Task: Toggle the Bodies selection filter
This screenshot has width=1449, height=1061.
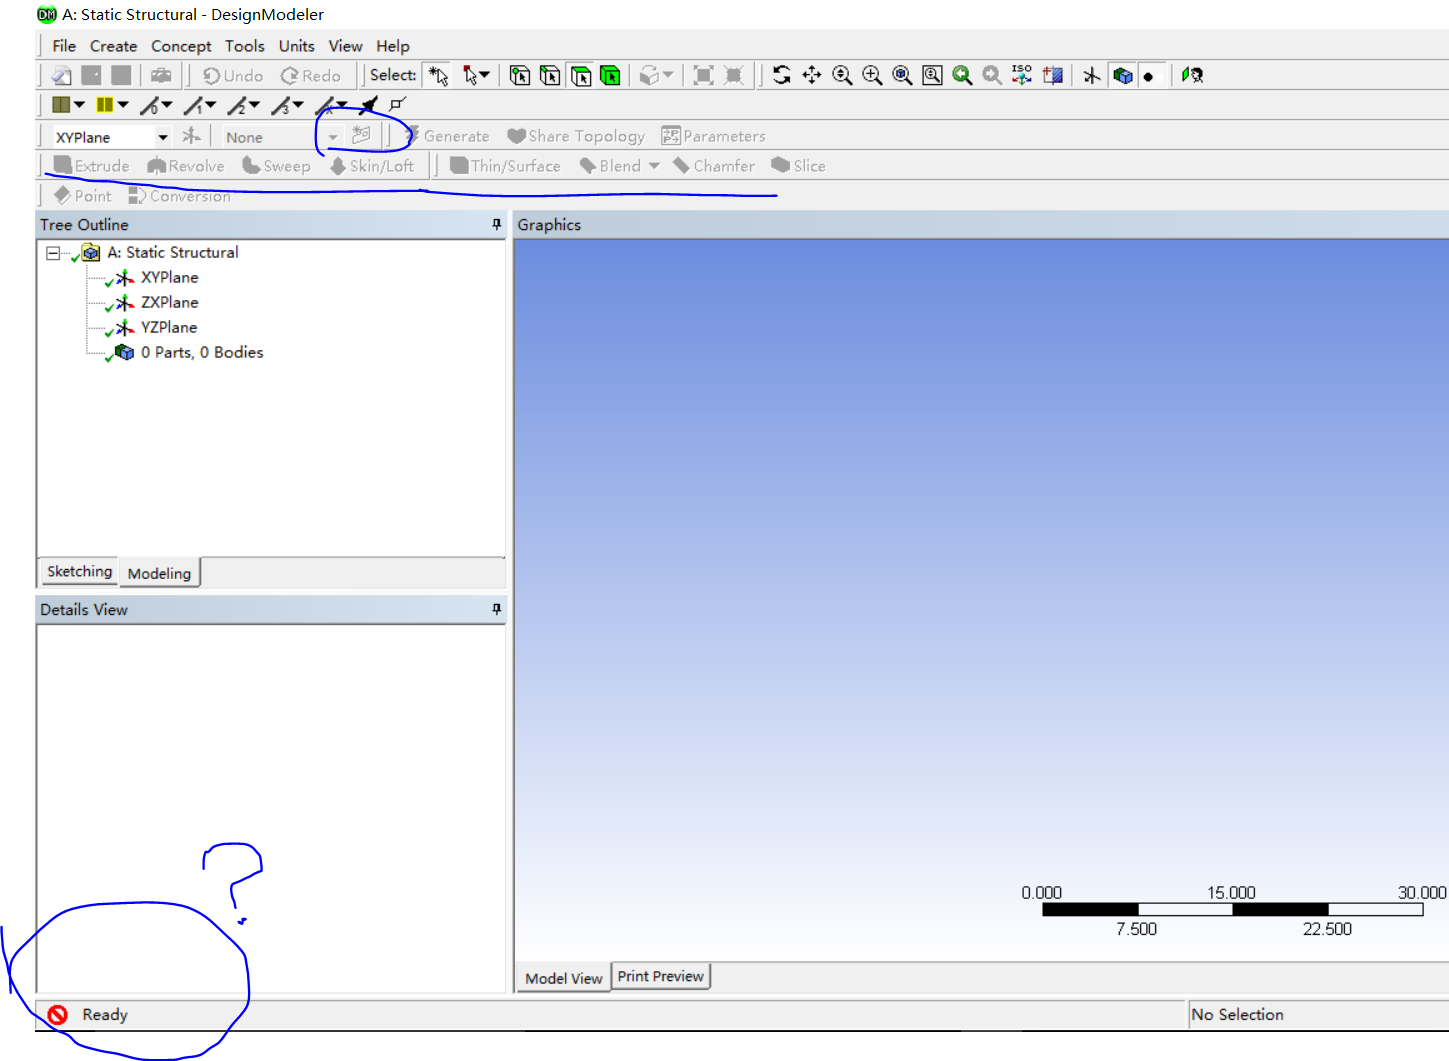Action: 610,75
